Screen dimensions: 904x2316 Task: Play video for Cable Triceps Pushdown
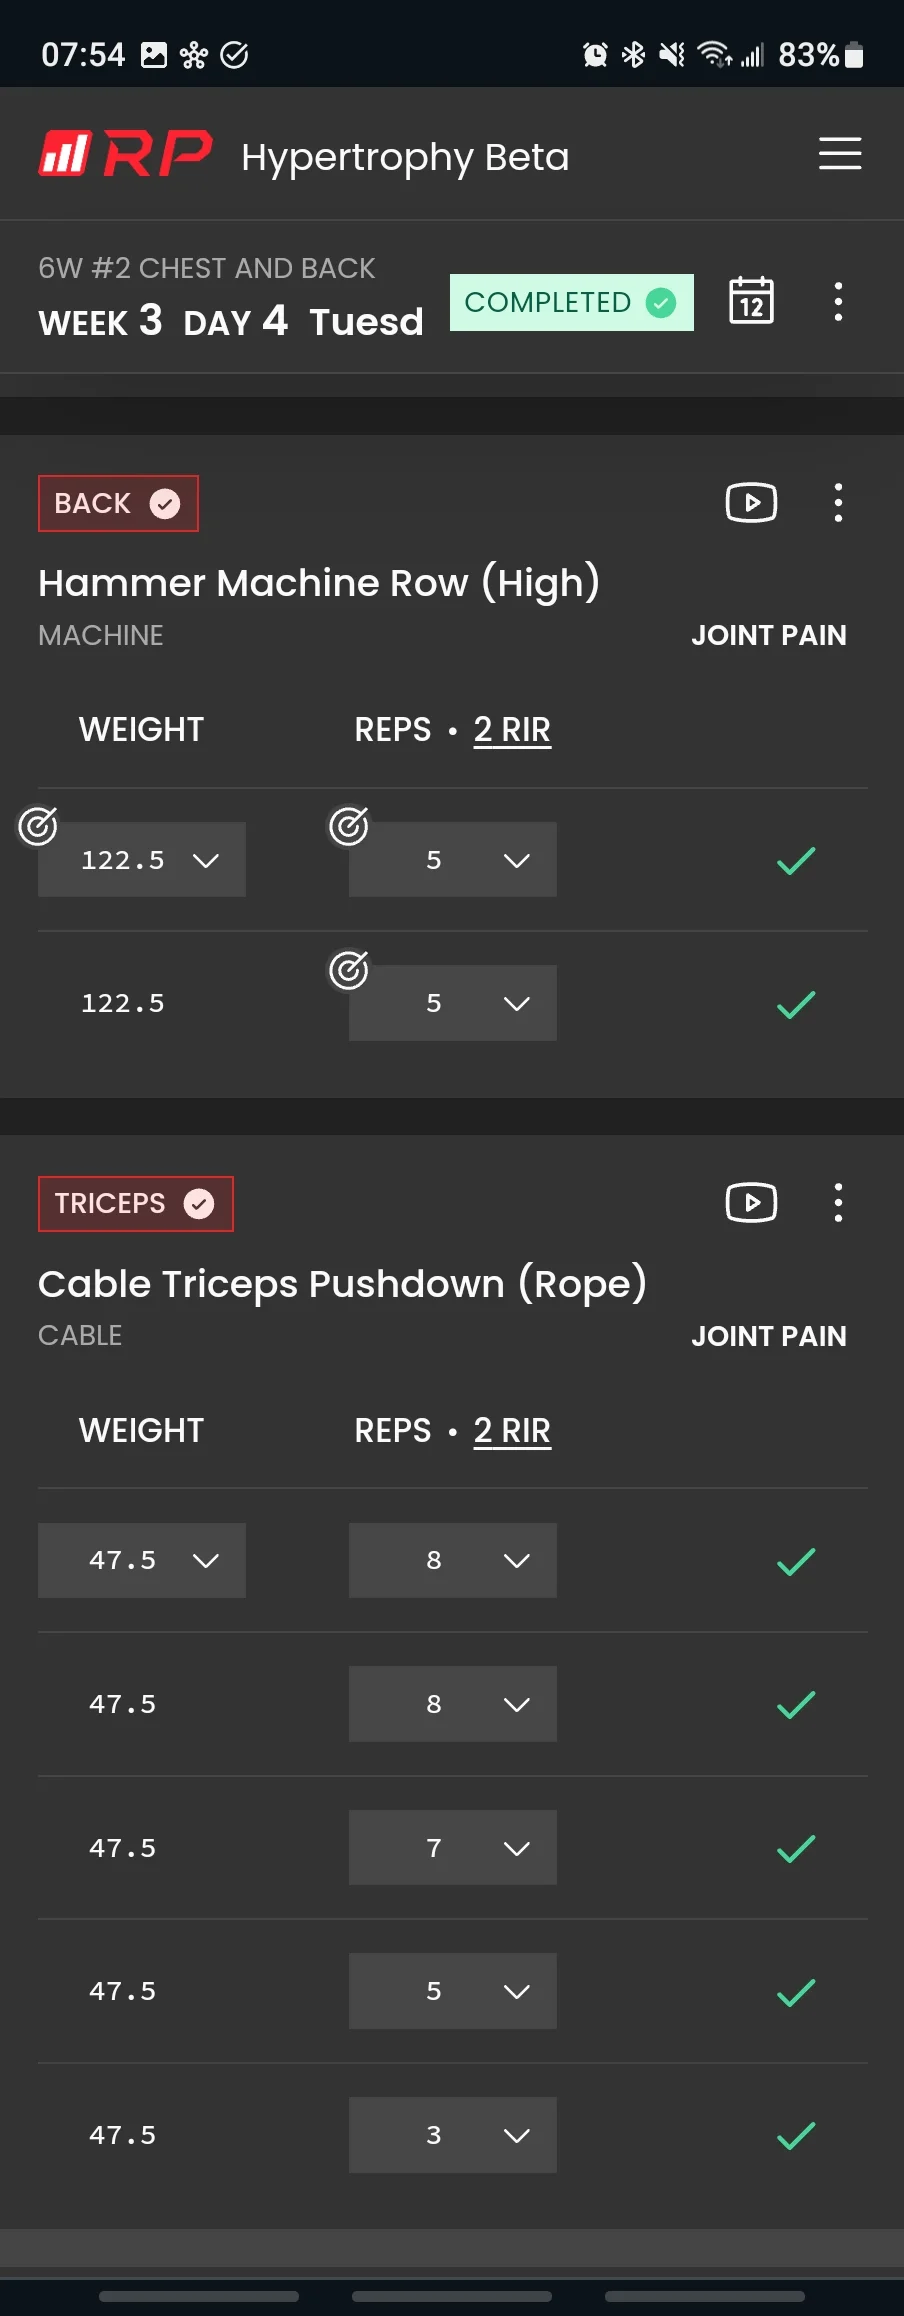751,1203
